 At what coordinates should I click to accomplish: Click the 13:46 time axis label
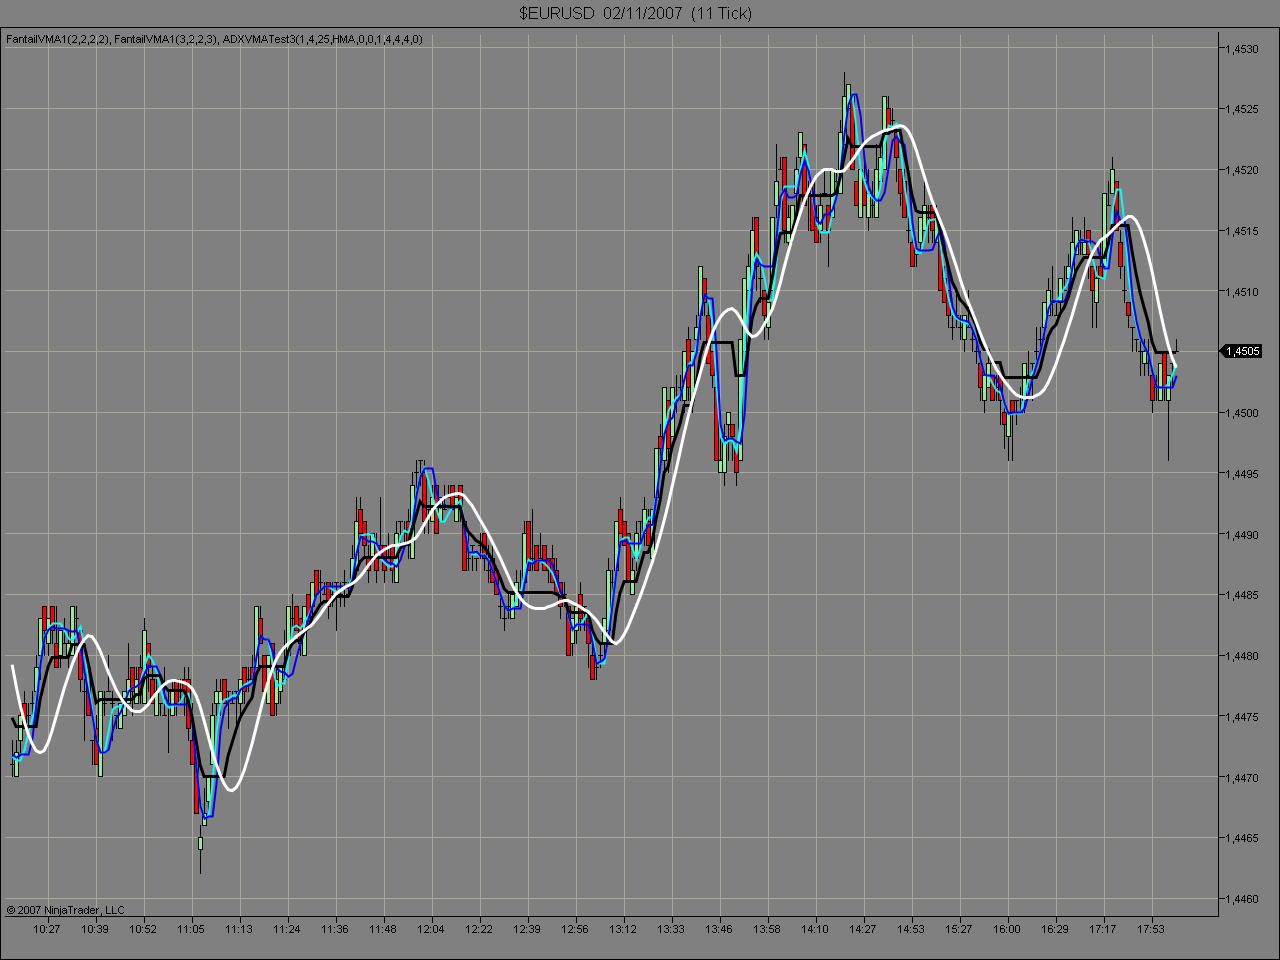pyautogui.click(x=719, y=928)
